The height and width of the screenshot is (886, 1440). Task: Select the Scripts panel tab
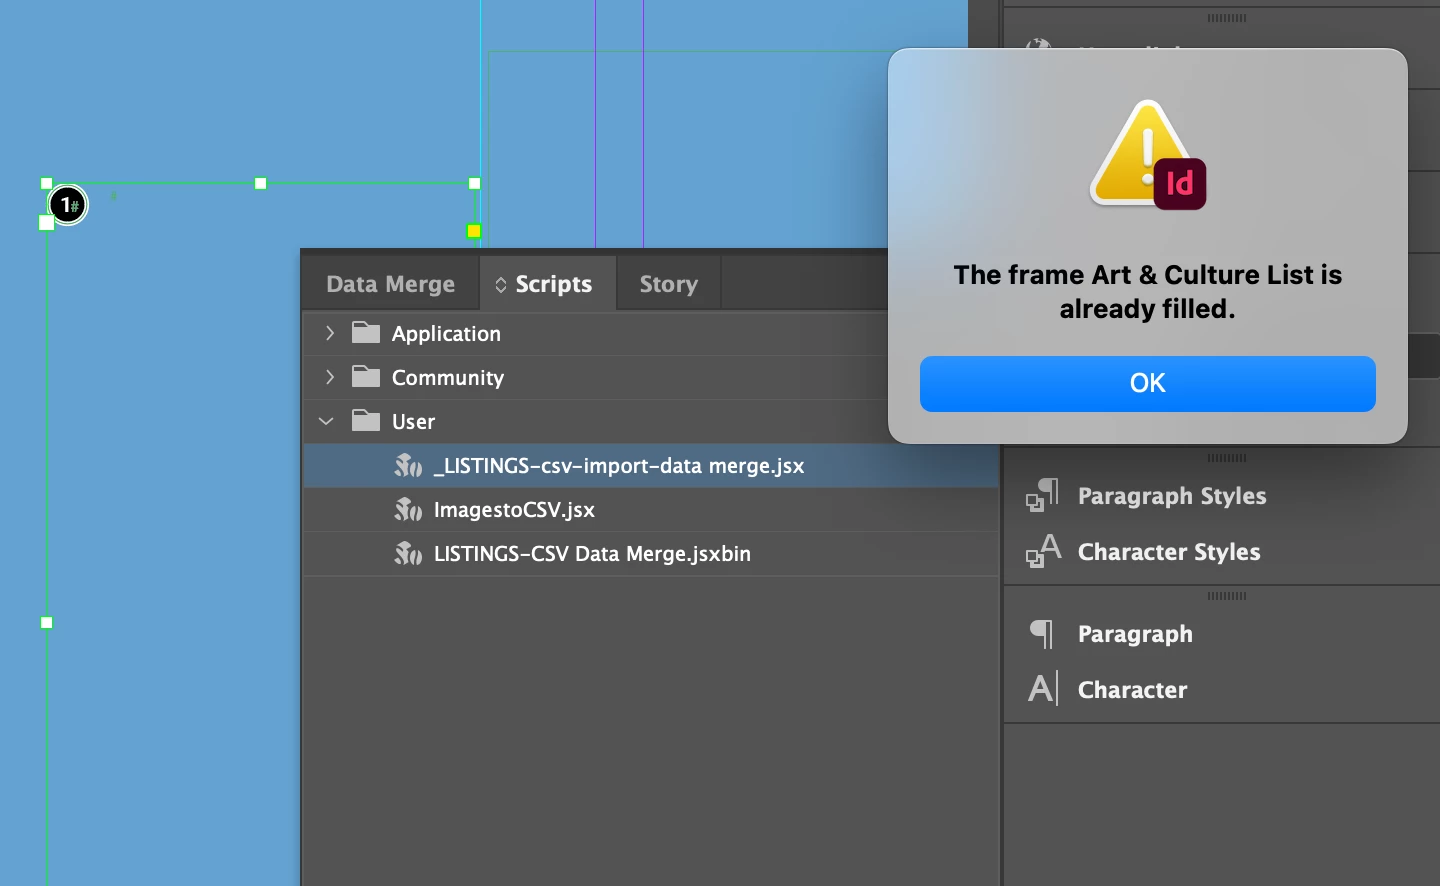pyautogui.click(x=548, y=284)
